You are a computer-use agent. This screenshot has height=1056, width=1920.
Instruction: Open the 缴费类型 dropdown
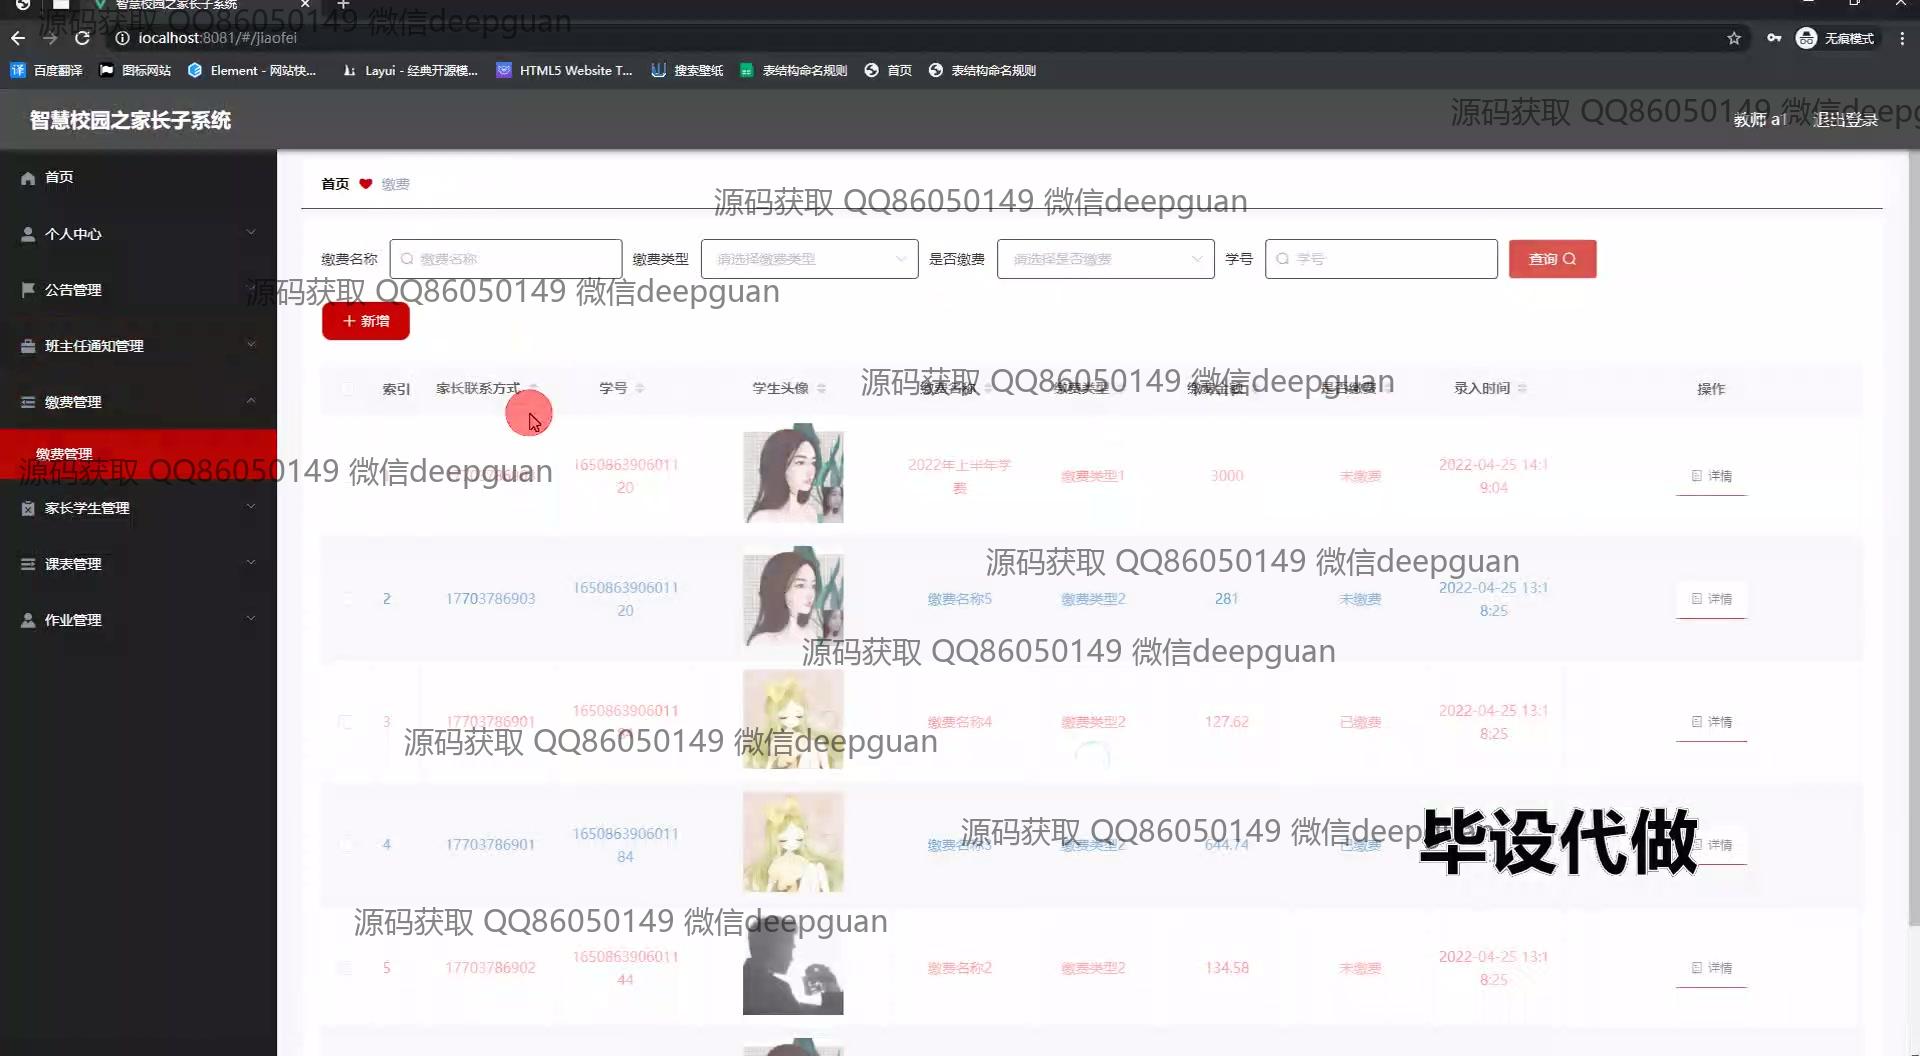click(x=809, y=259)
